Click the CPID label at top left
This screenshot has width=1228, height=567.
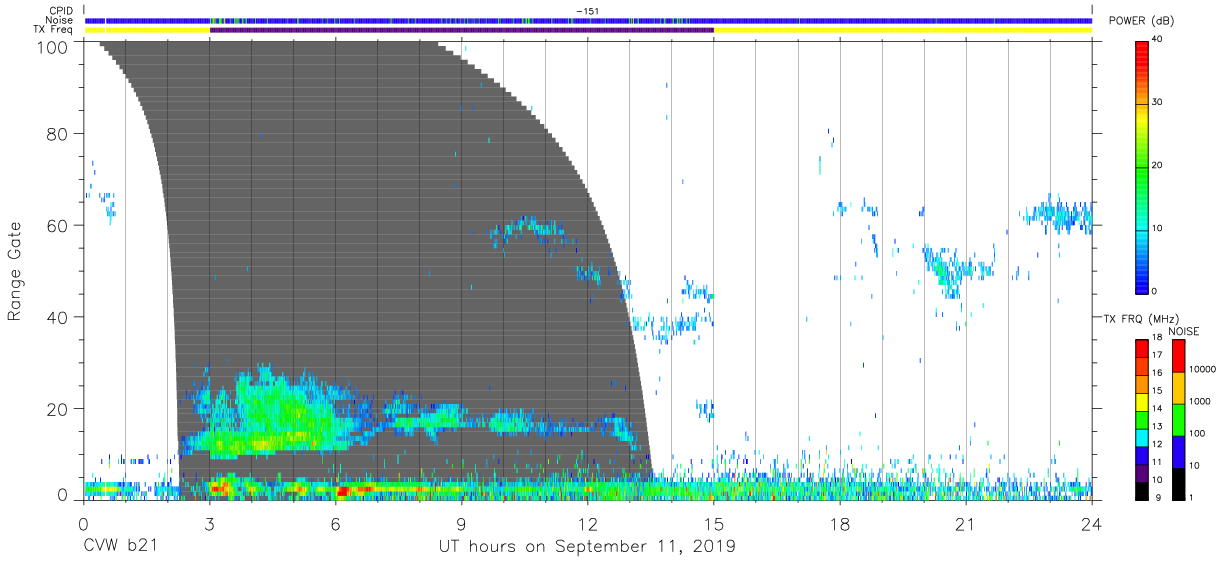click(x=61, y=11)
